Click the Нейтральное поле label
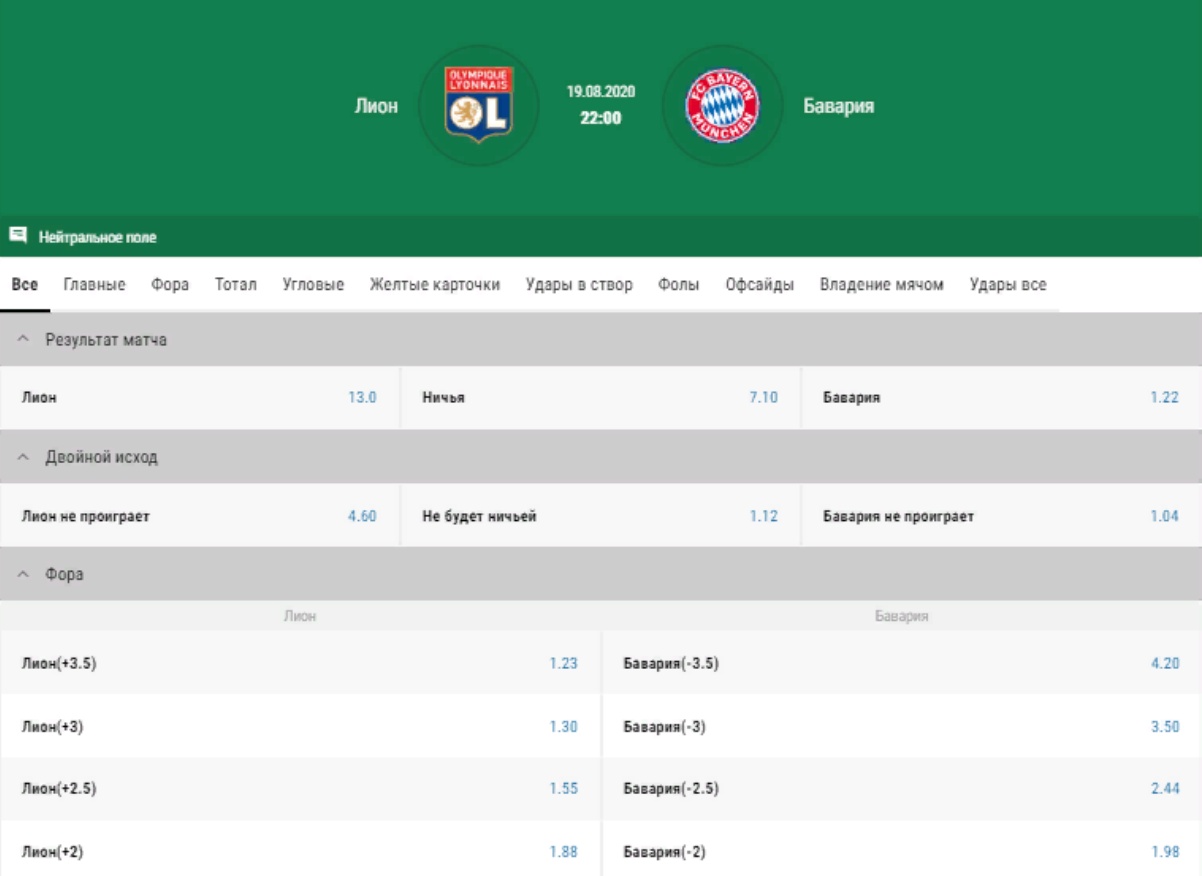This screenshot has width=1202, height=876. click(x=98, y=238)
